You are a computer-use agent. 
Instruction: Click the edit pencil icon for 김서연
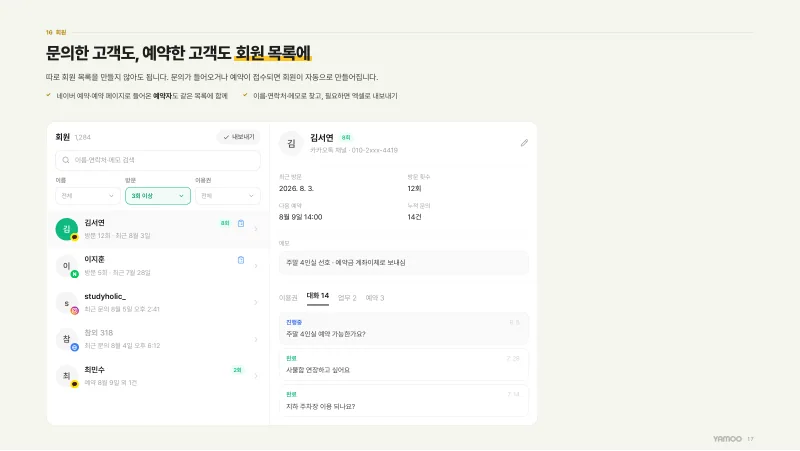pos(524,143)
